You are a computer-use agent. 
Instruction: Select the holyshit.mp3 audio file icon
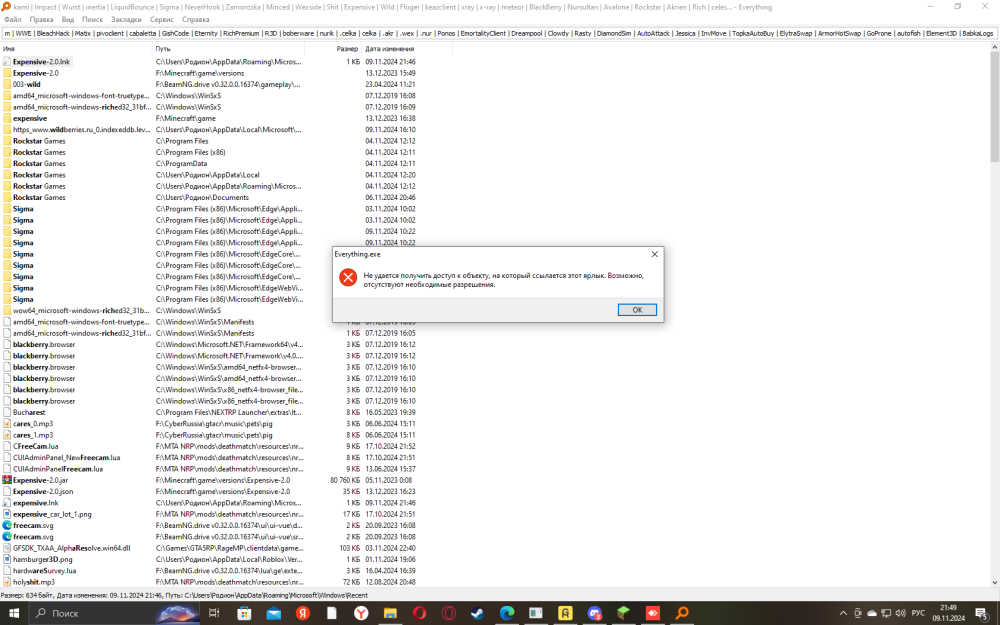tap(6, 582)
